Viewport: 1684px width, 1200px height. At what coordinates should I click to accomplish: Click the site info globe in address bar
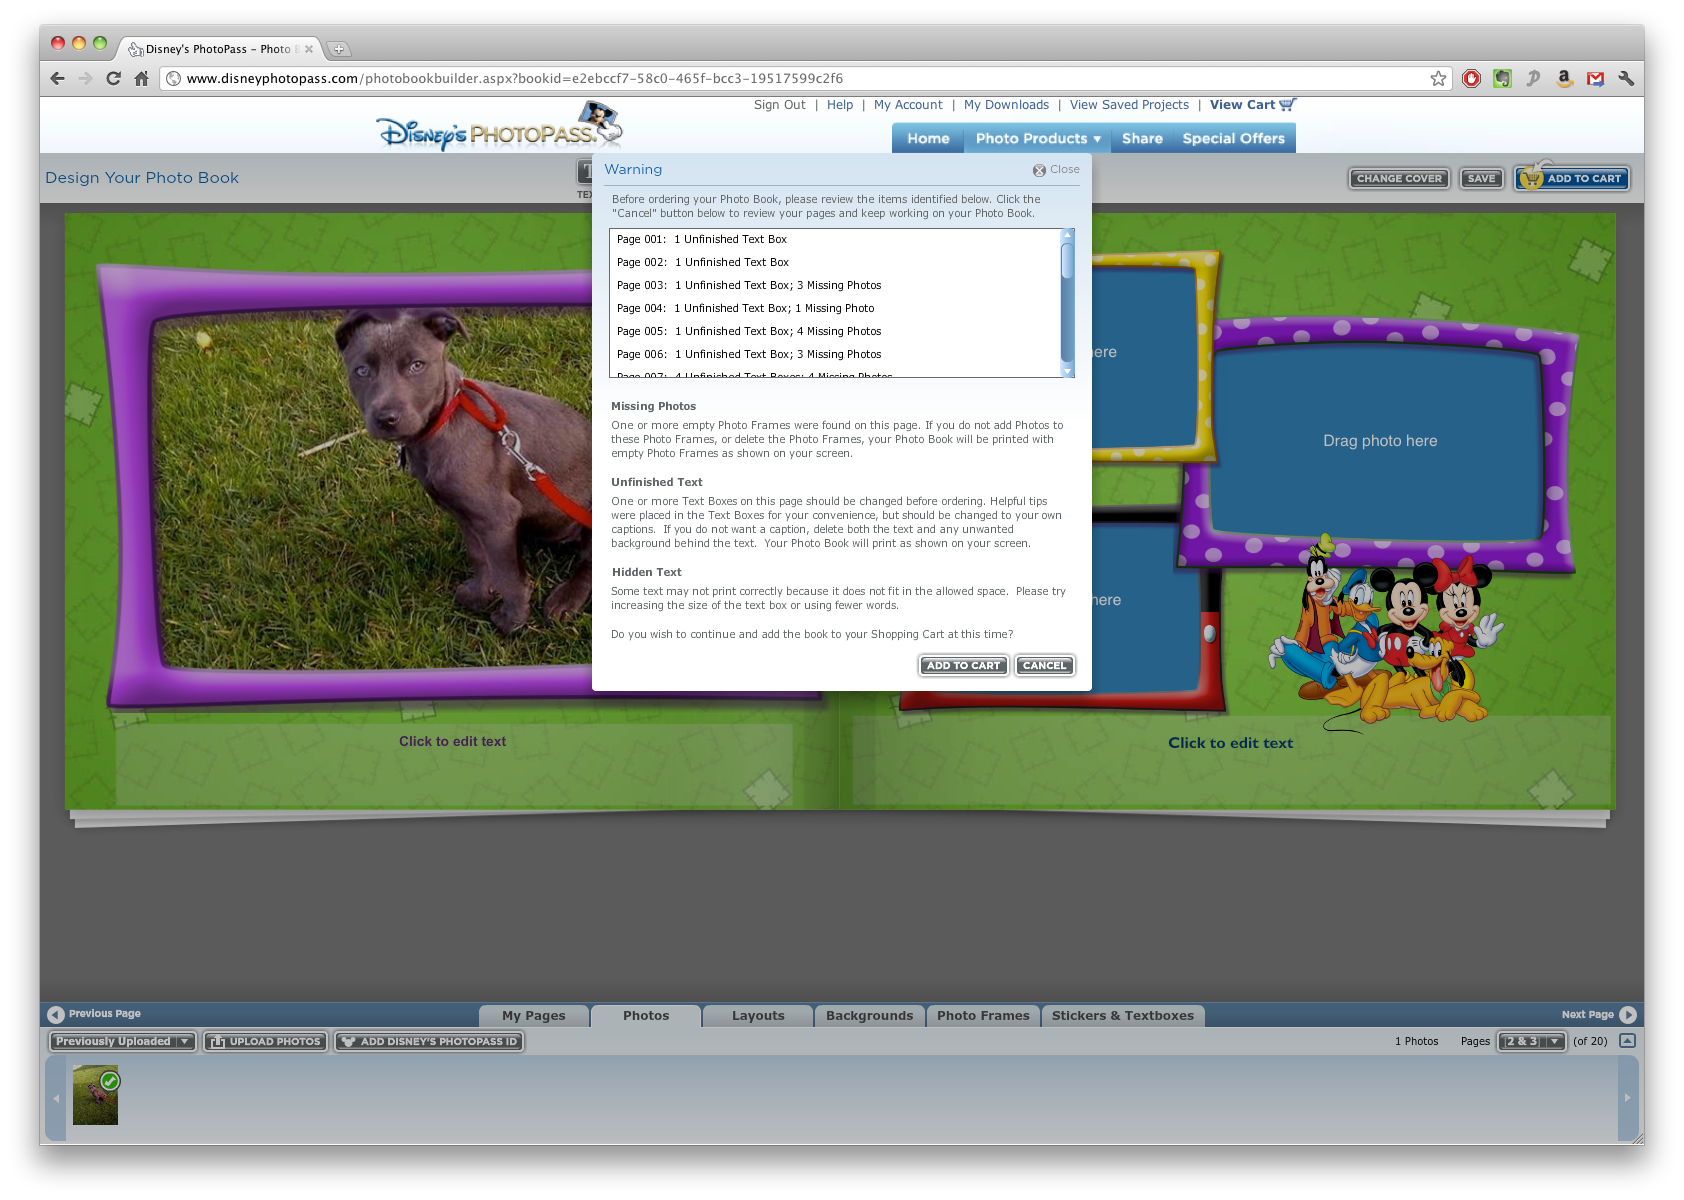[173, 78]
